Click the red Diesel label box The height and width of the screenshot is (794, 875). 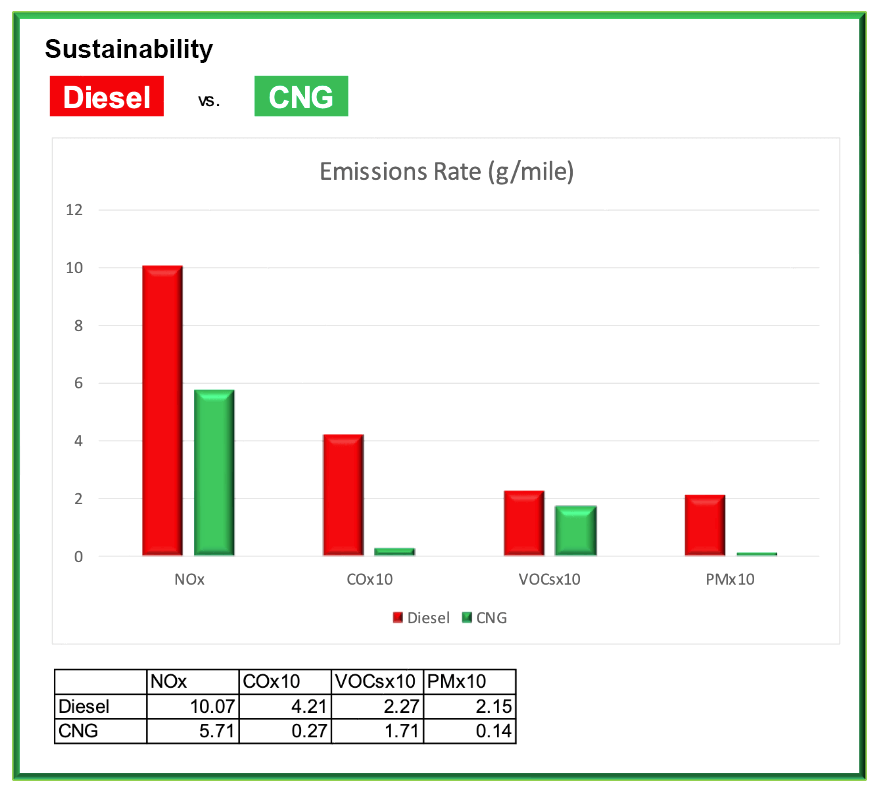[107, 97]
